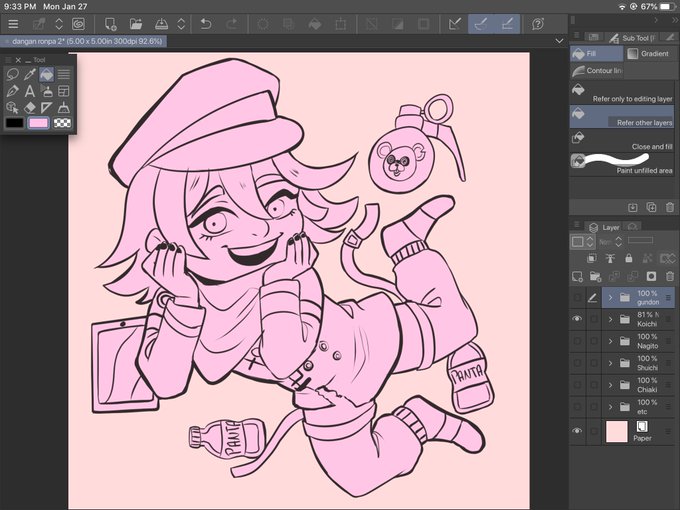Expand the gundon layer folder
This screenshot has width=680, height=510.
610,298
